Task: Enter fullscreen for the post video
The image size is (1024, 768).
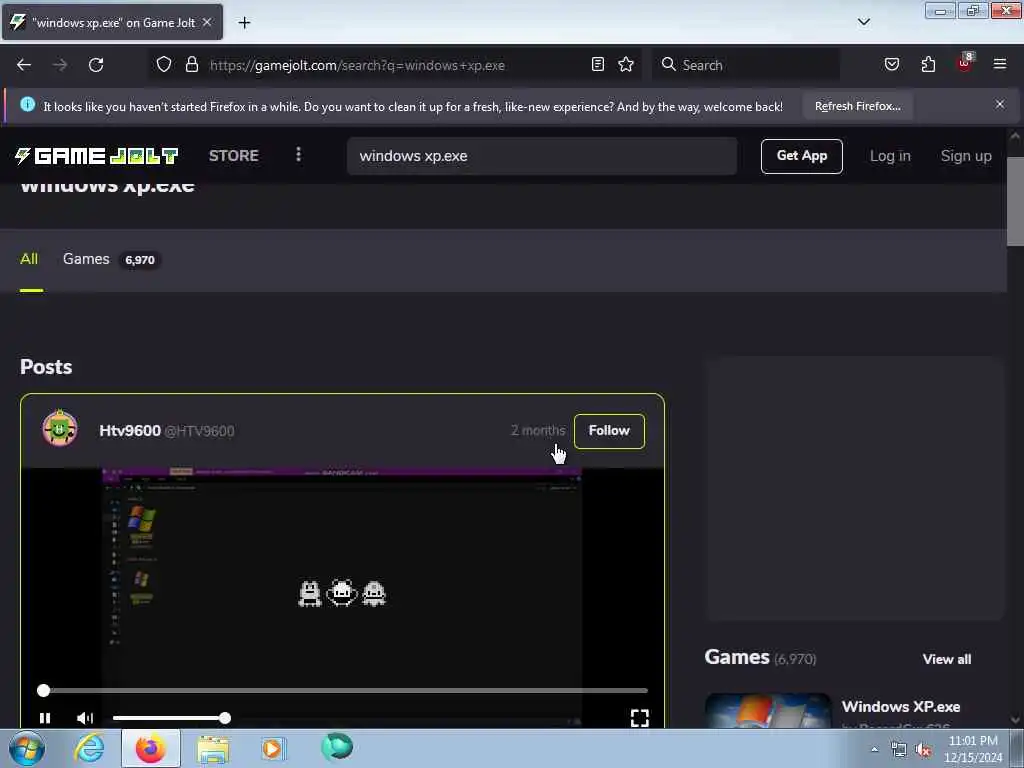Action: 640,718
